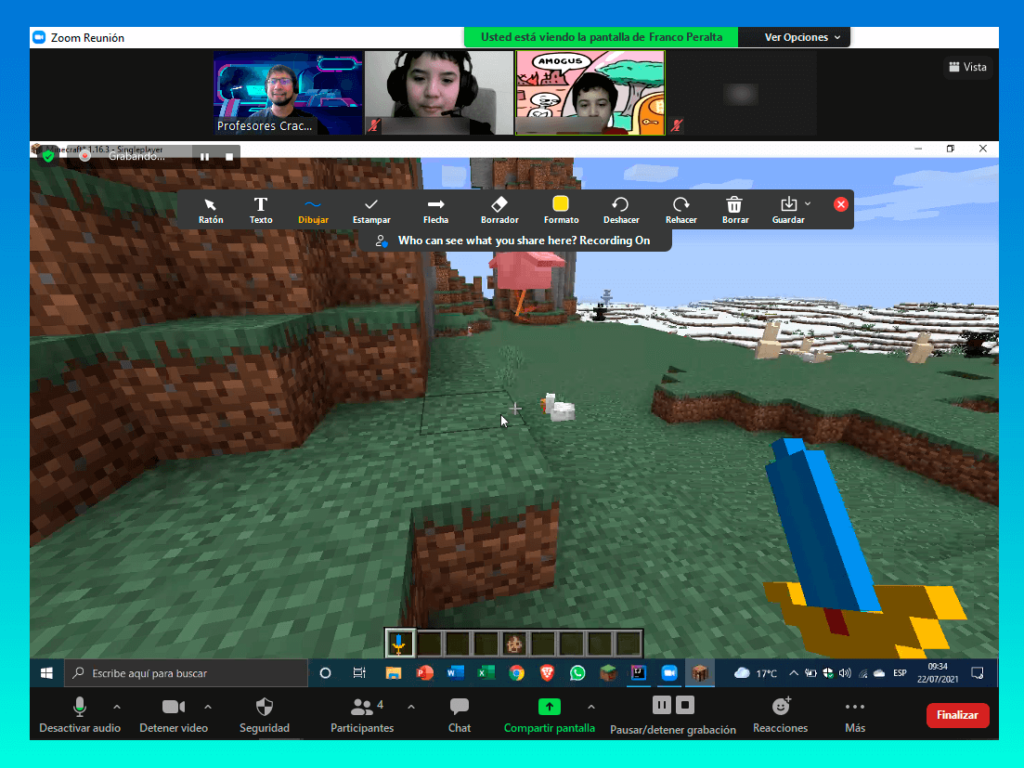Click Deshacer to undo annotation

[621, 210]
